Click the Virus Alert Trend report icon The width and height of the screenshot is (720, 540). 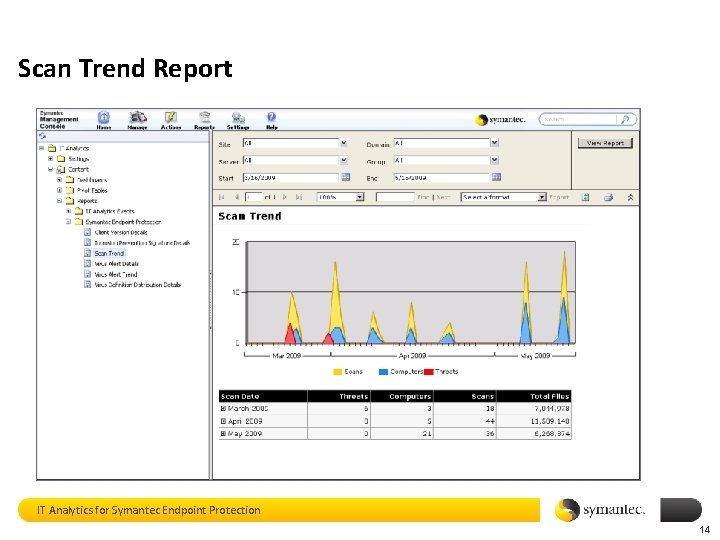(x=87, y=274)
